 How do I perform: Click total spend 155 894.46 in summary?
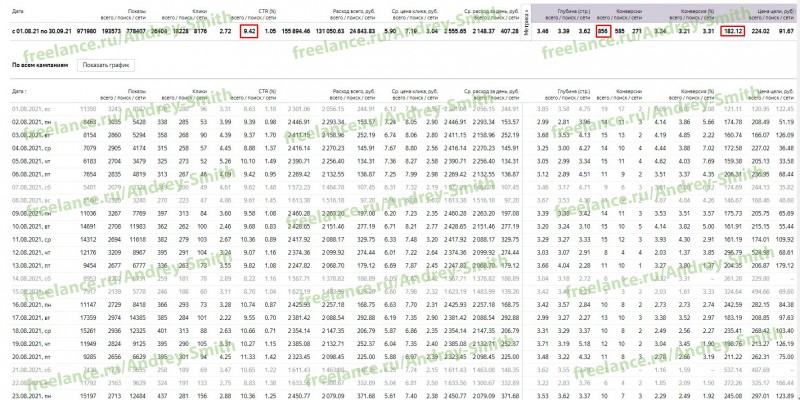click(296, 31)
